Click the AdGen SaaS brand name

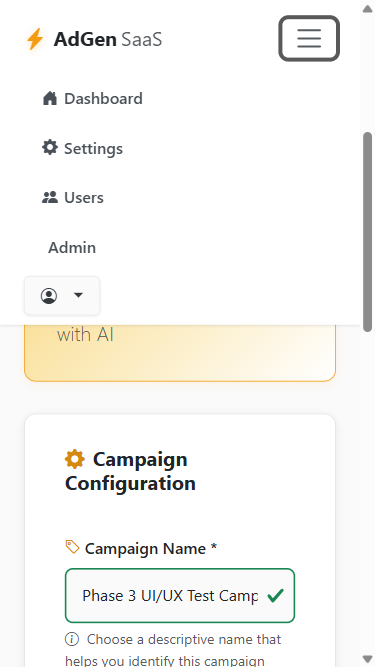pyautogui.click(x=108, y=40)
